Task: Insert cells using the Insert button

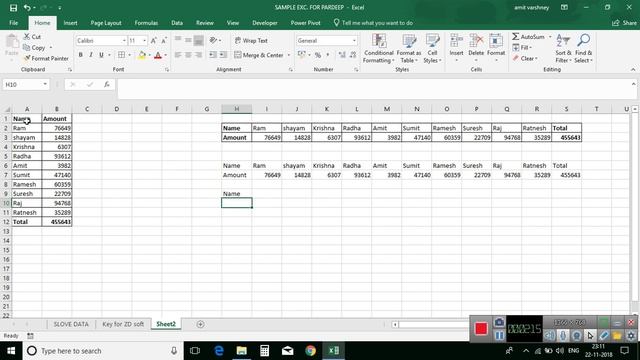Action: (456, 49)
